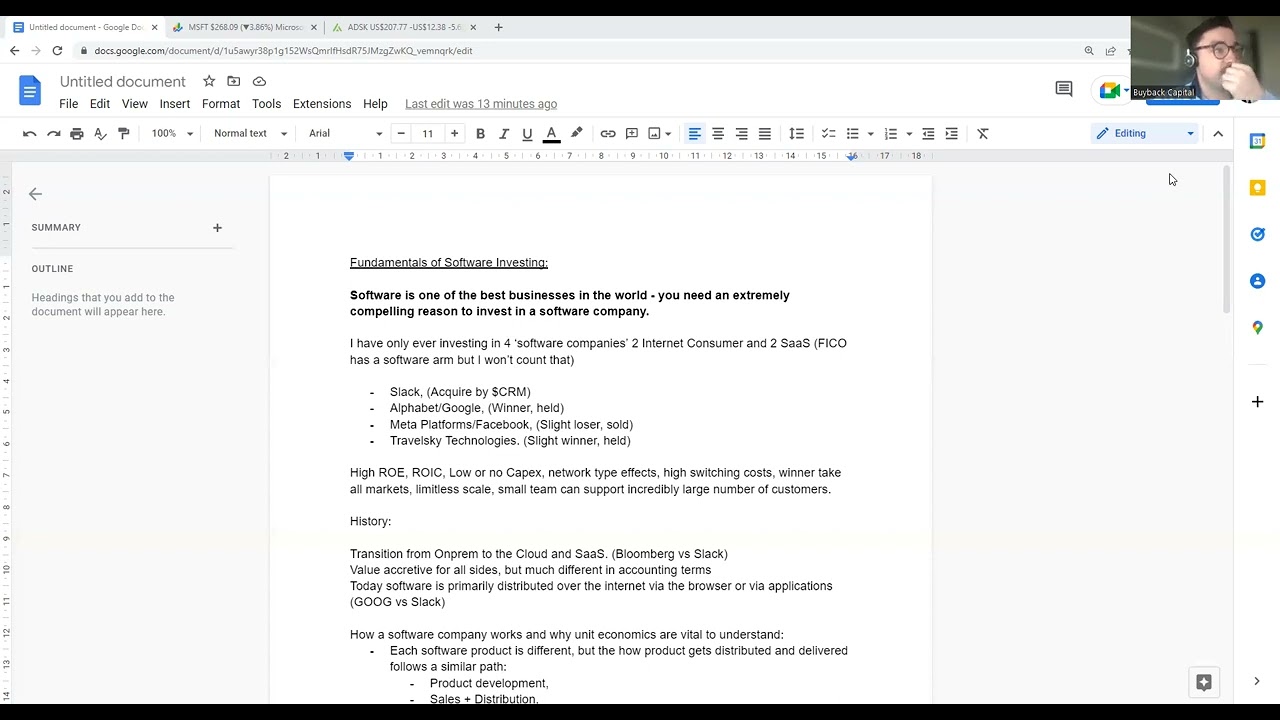Open Google Calendar in the side panel
This screenshot has height=720, width=1280.
coord(1258,141)
